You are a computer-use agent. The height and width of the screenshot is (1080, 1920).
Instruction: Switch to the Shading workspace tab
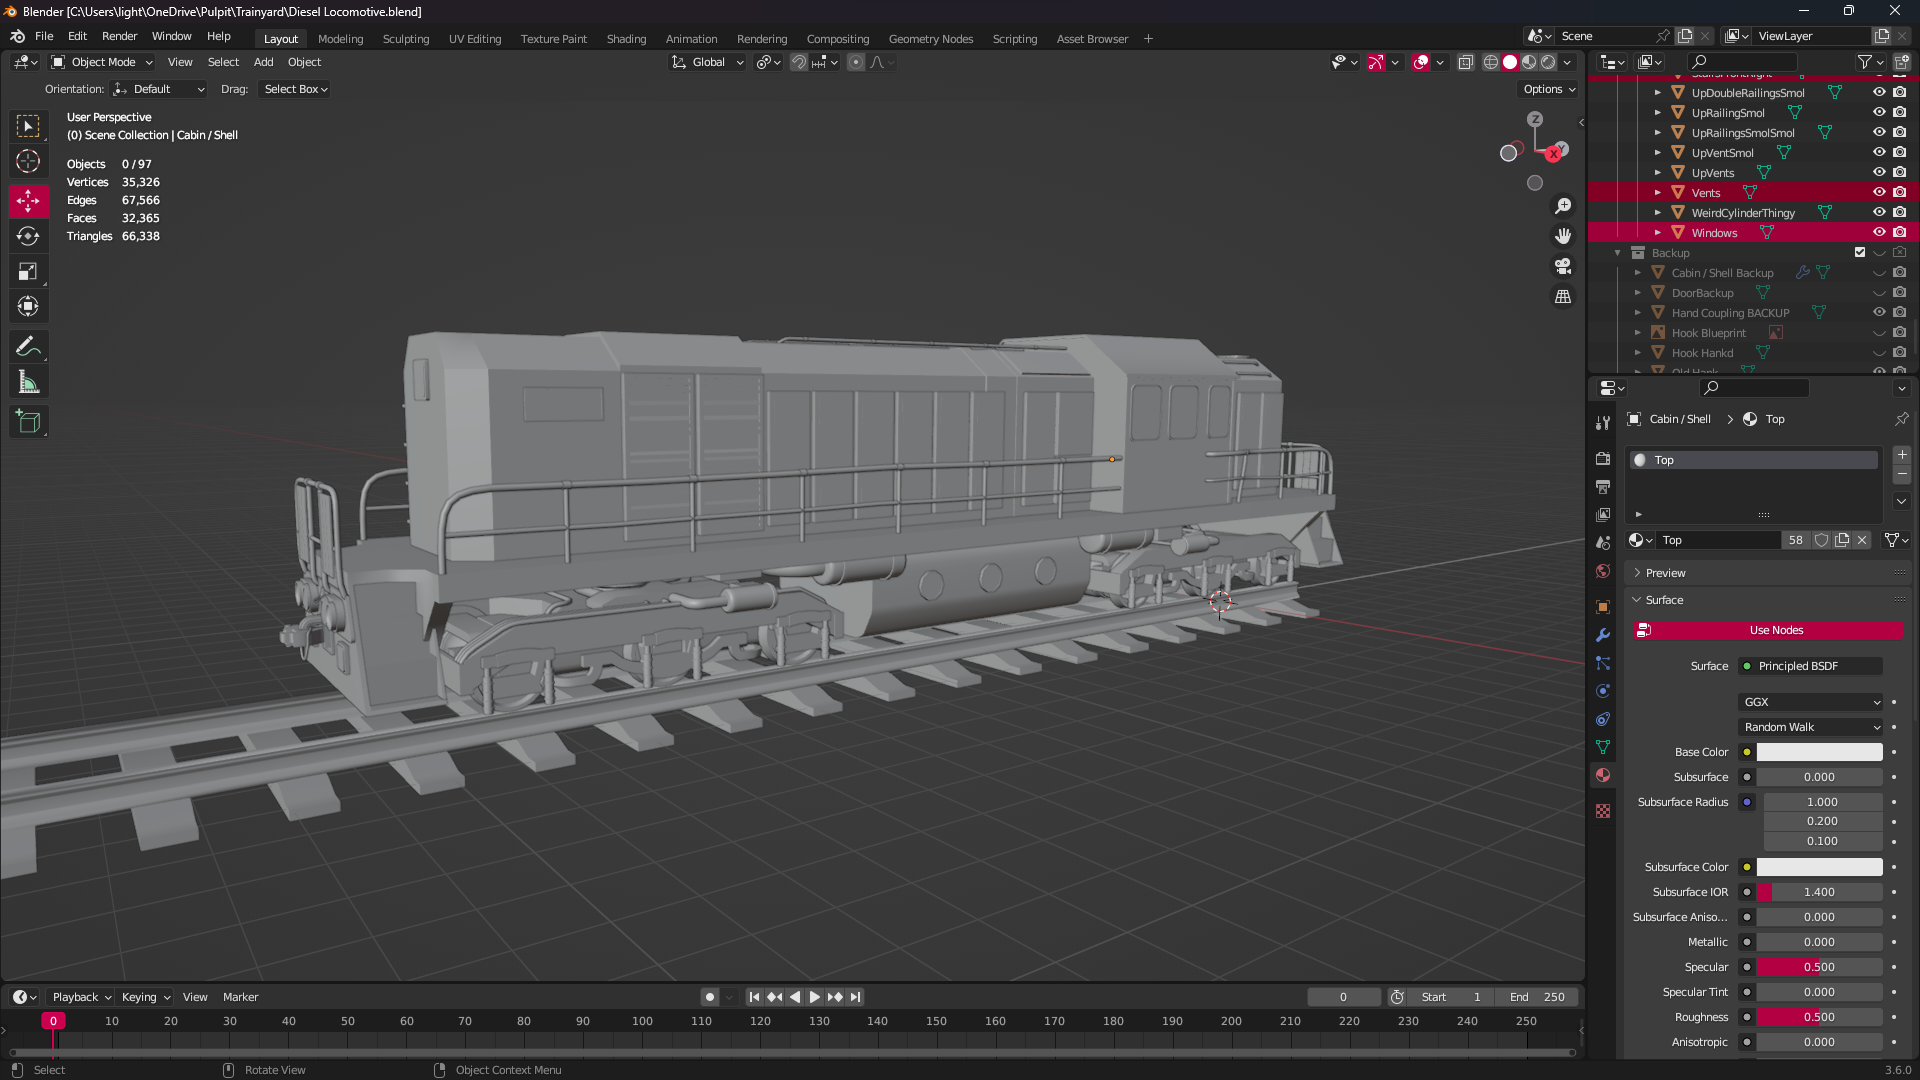(626, 38)
